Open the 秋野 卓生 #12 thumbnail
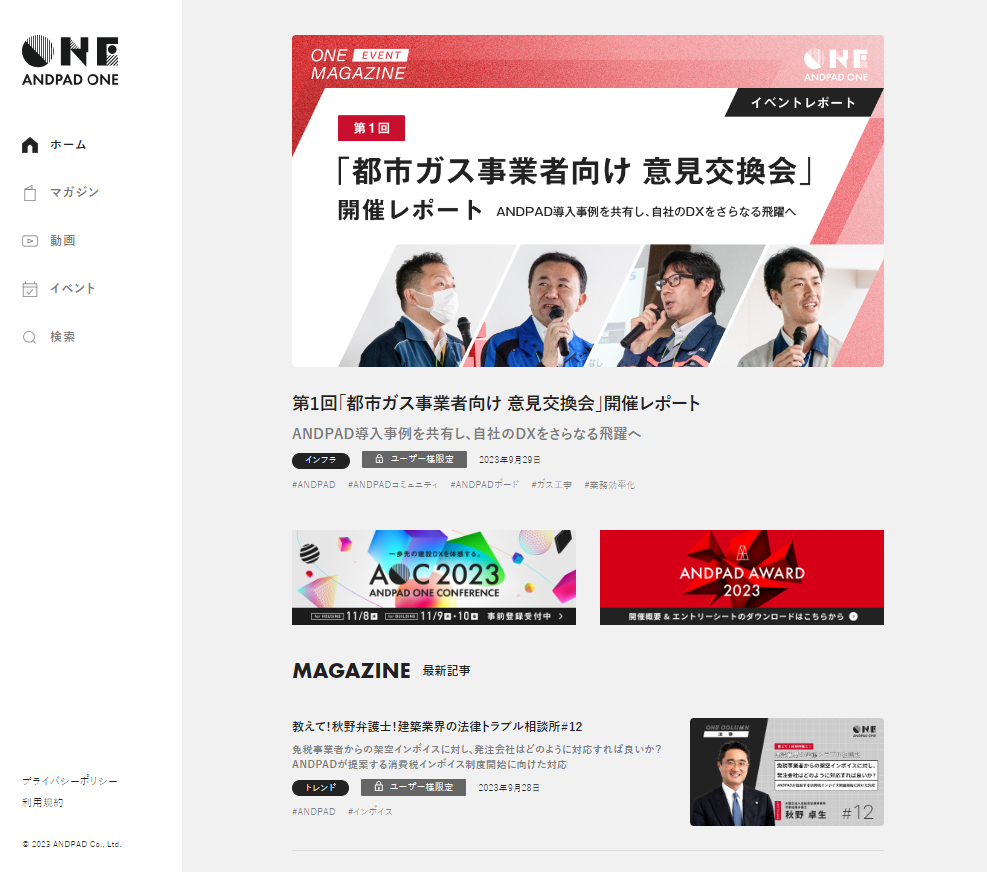 point(787,772)
